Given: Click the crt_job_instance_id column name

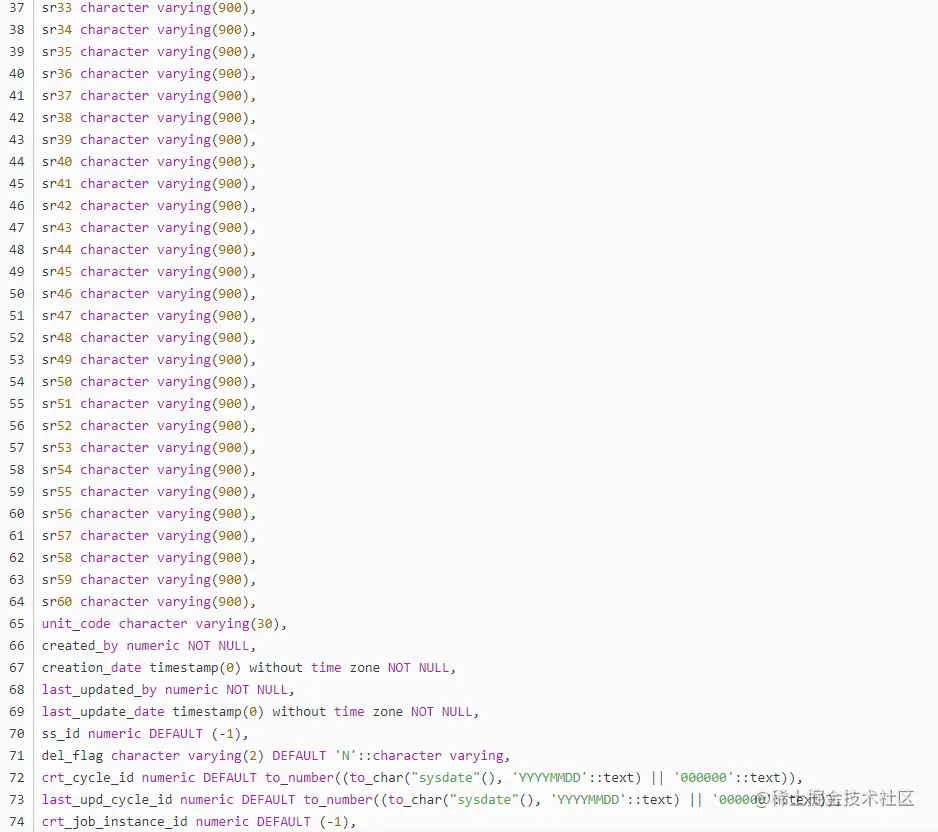Looking at the screenshot, I should pyautogui.click(x=115, y=822).
